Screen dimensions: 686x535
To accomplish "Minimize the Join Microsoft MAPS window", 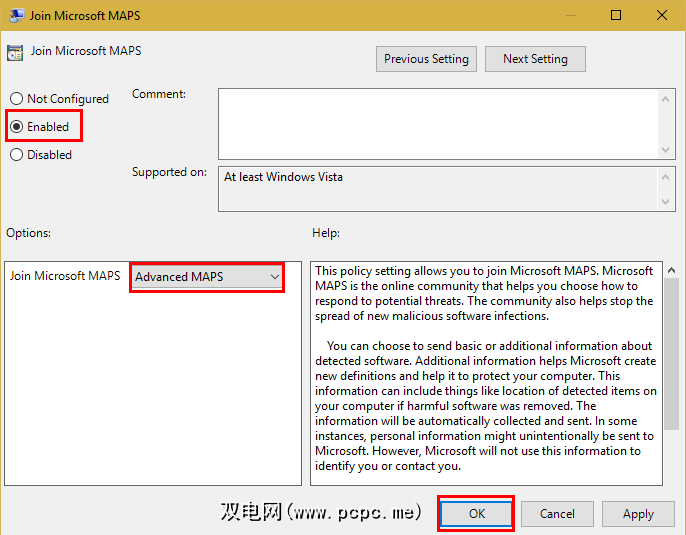I will 570,15.
